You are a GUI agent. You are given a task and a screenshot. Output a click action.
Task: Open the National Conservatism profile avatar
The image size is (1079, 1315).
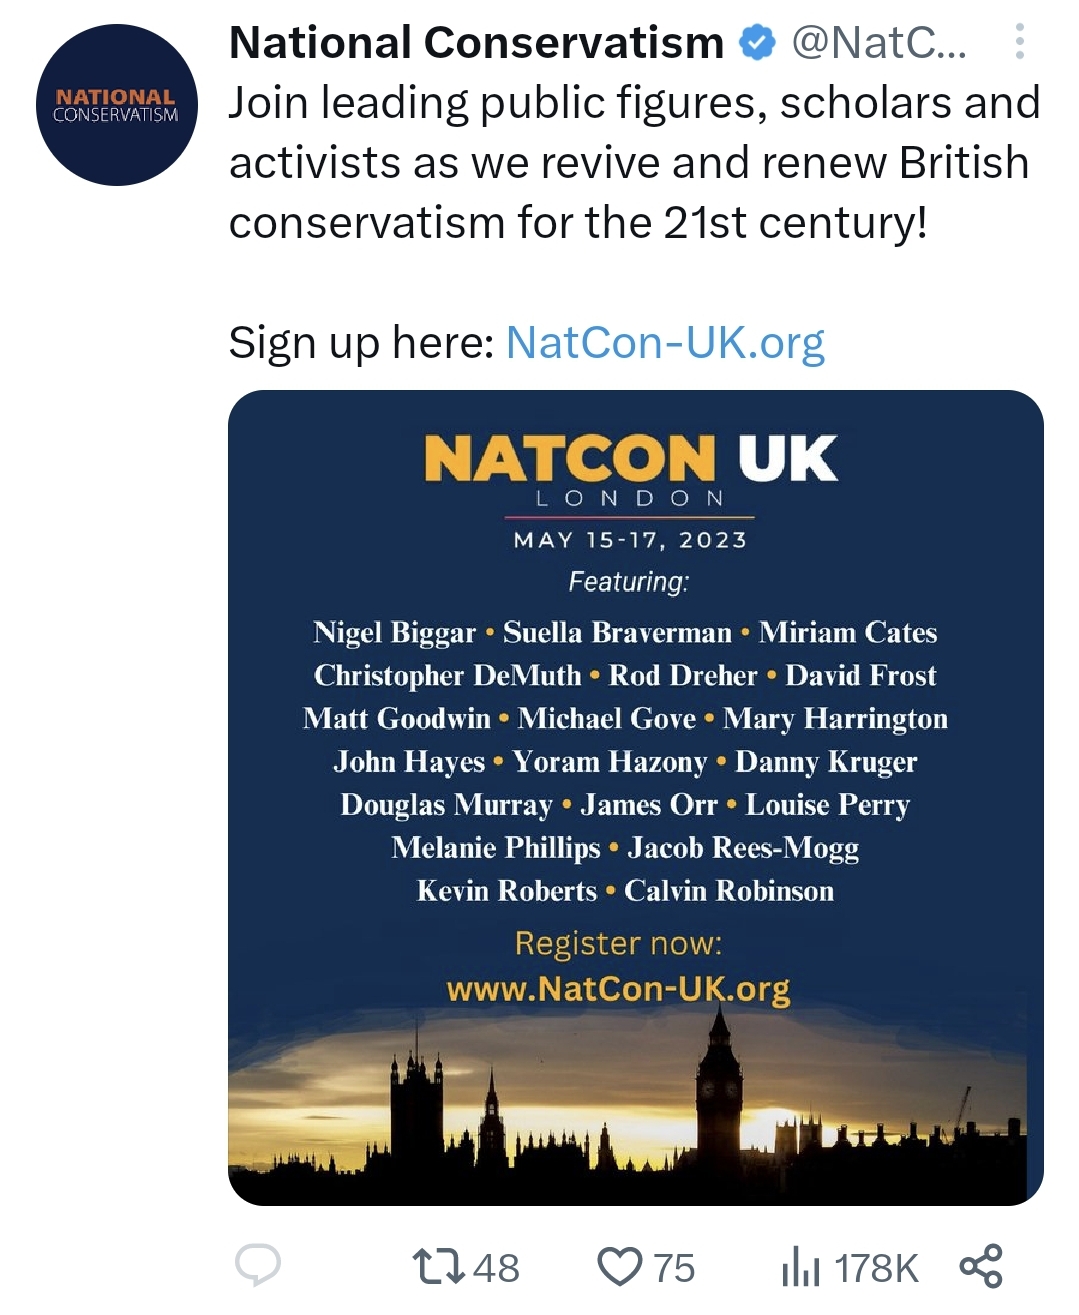click(x=117, y=105)
